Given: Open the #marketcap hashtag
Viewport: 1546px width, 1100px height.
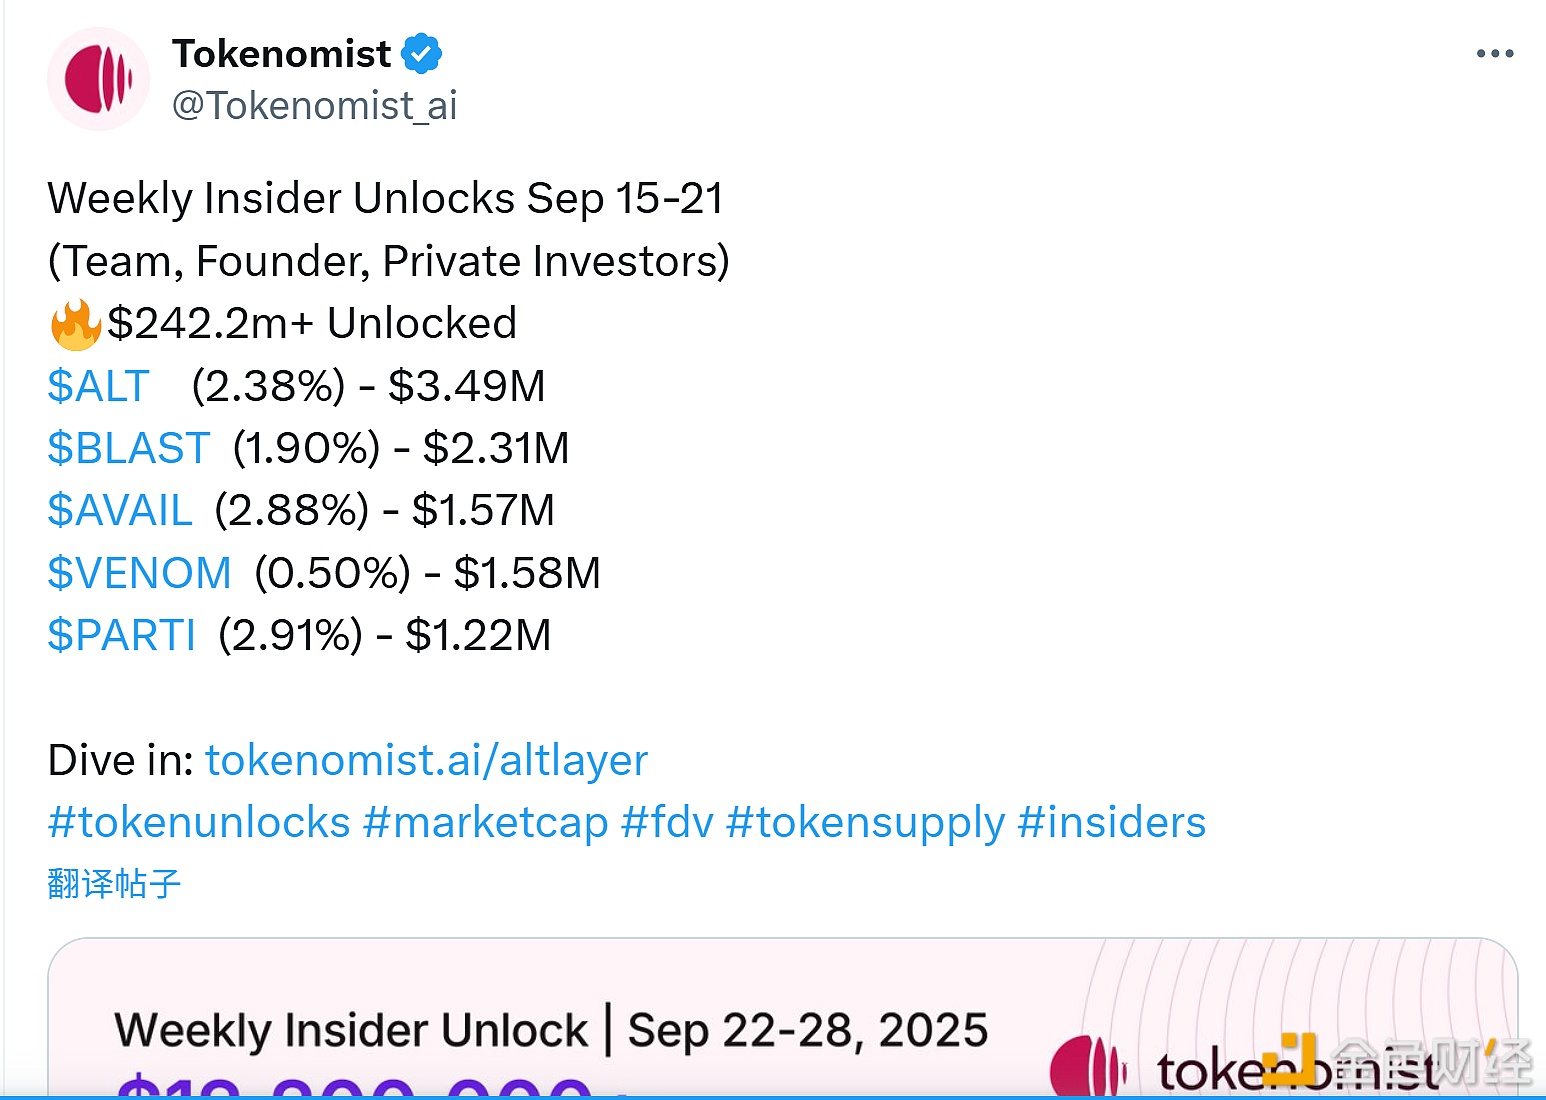Looking at the screenshot, I should pos(485,822).
